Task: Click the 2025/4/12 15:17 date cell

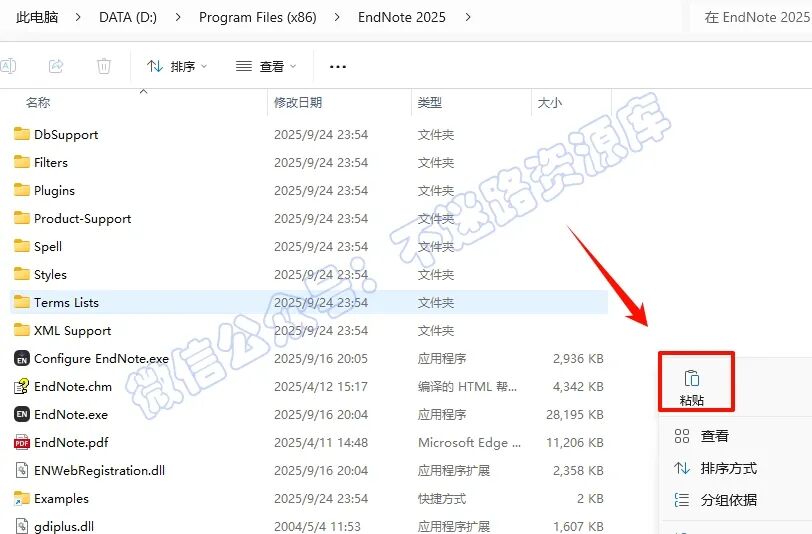Action: 321,386
